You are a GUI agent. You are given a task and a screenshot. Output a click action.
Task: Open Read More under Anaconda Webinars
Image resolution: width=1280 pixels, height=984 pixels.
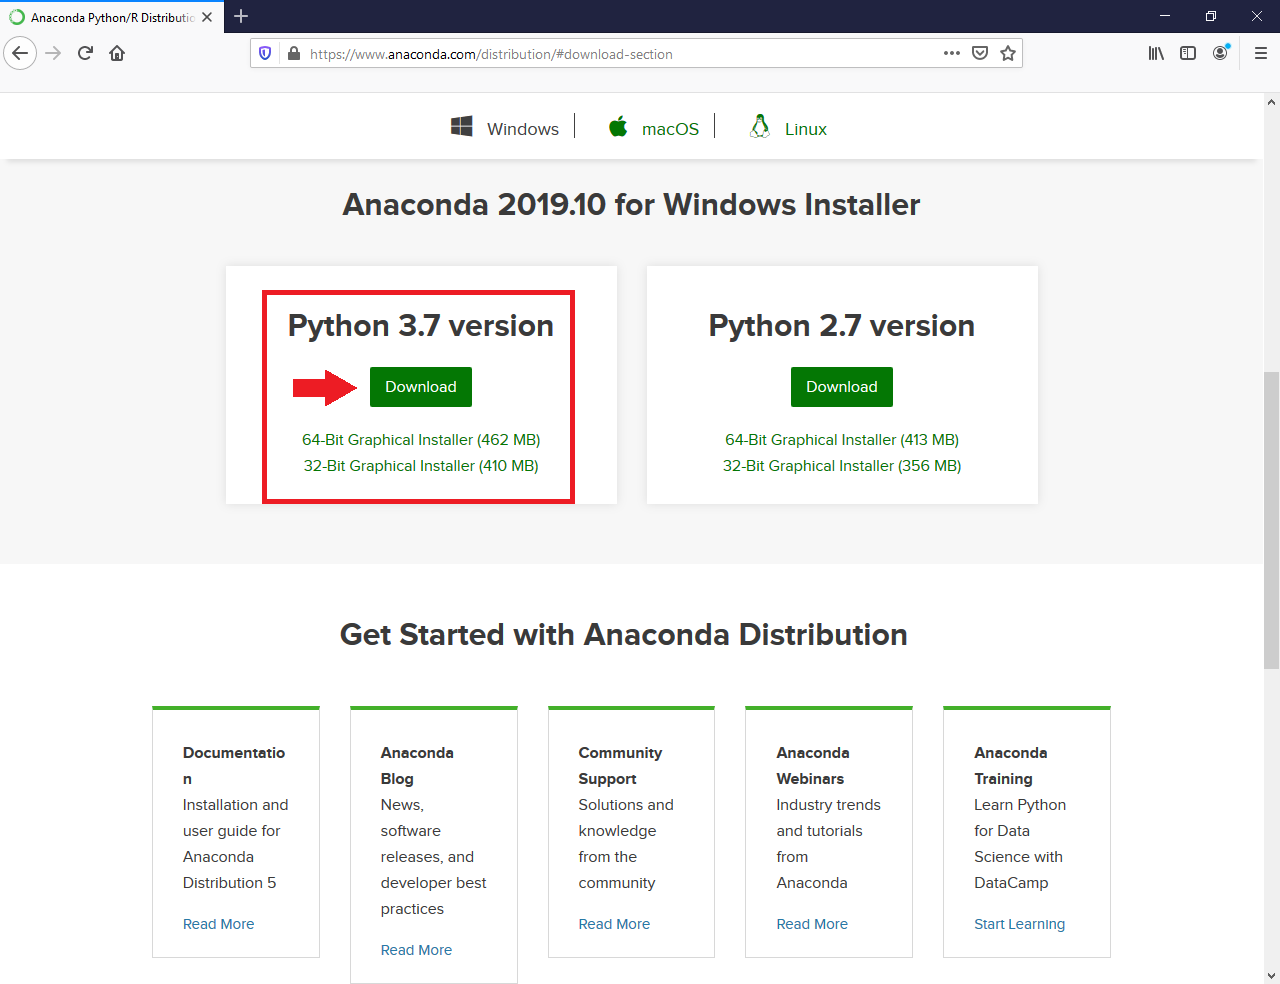pos(812,924)
